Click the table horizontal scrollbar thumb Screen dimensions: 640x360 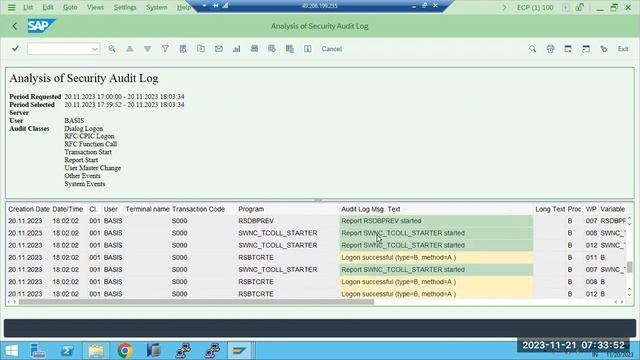click(196, 302)
